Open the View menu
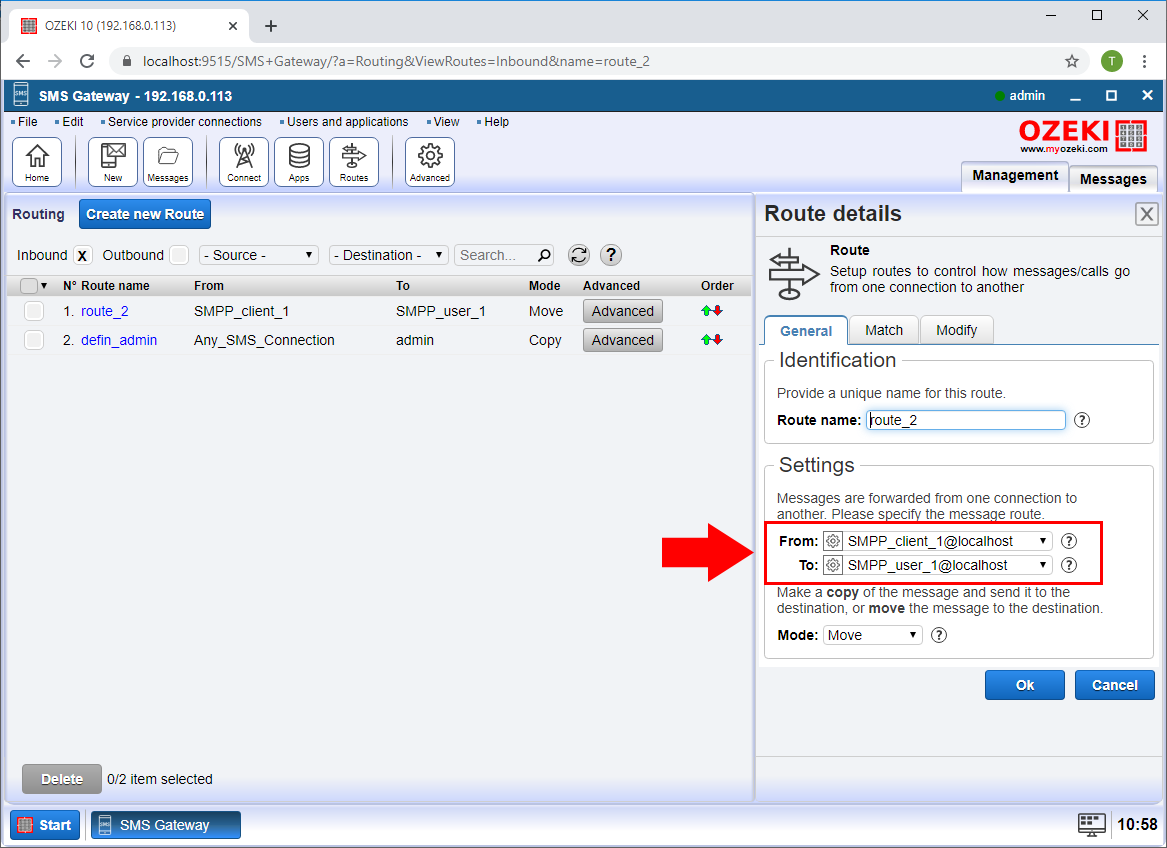The image size is (1167, 848). pyautogui.click(x=447, y=122)
